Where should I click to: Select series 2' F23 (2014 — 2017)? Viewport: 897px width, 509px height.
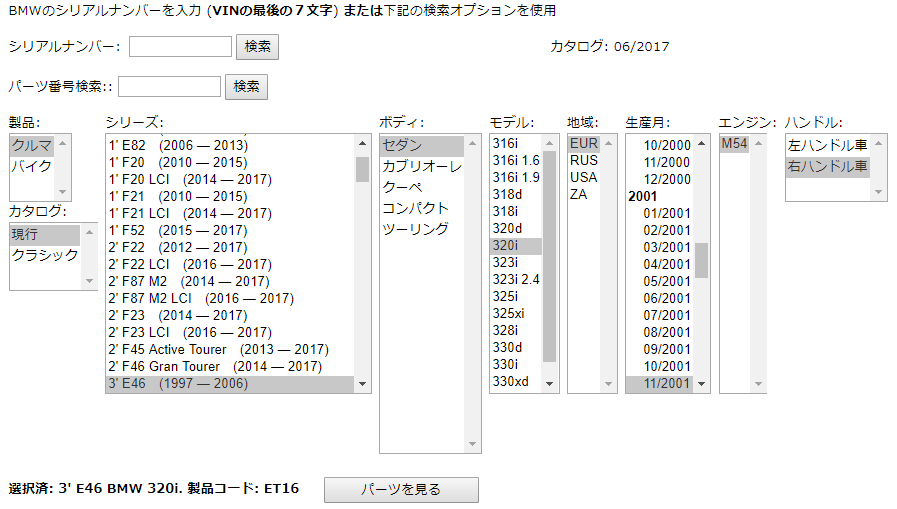(x=231, y=316)
